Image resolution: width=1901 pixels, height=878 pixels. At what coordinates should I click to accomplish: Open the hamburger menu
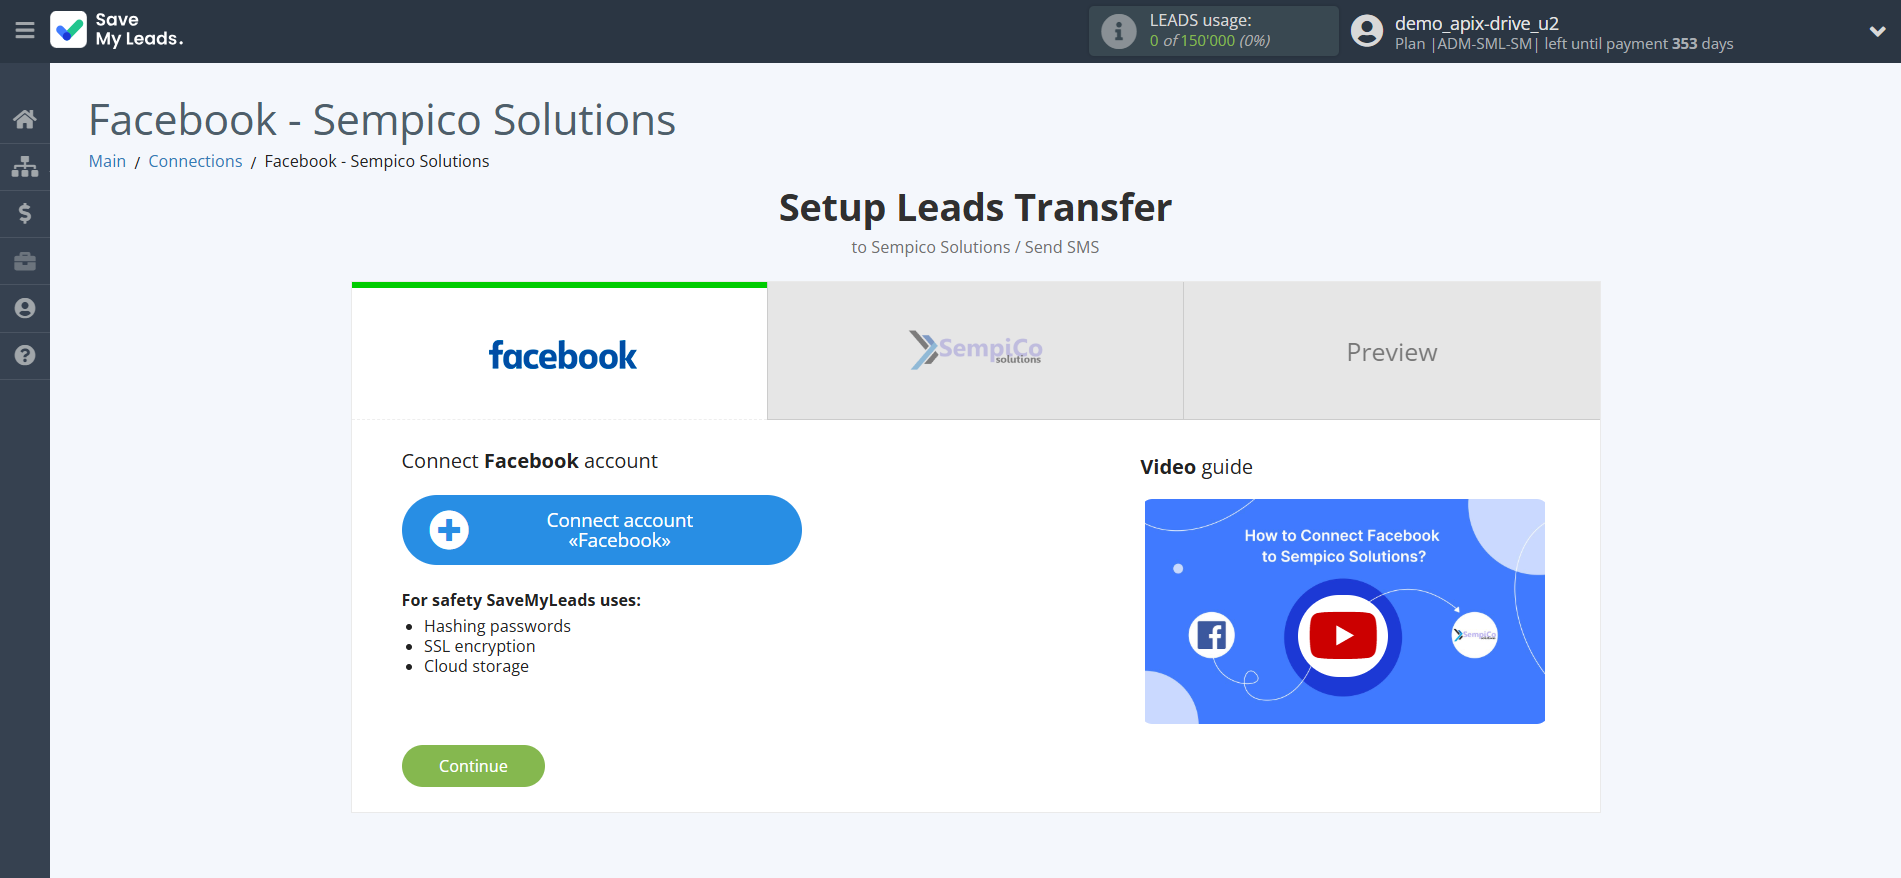click(25, 31)
